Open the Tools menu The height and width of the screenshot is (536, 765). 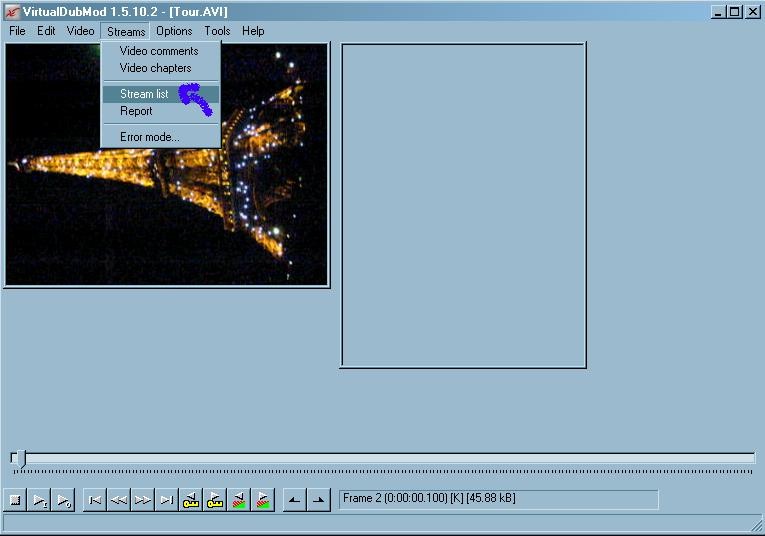pos(217,31)
